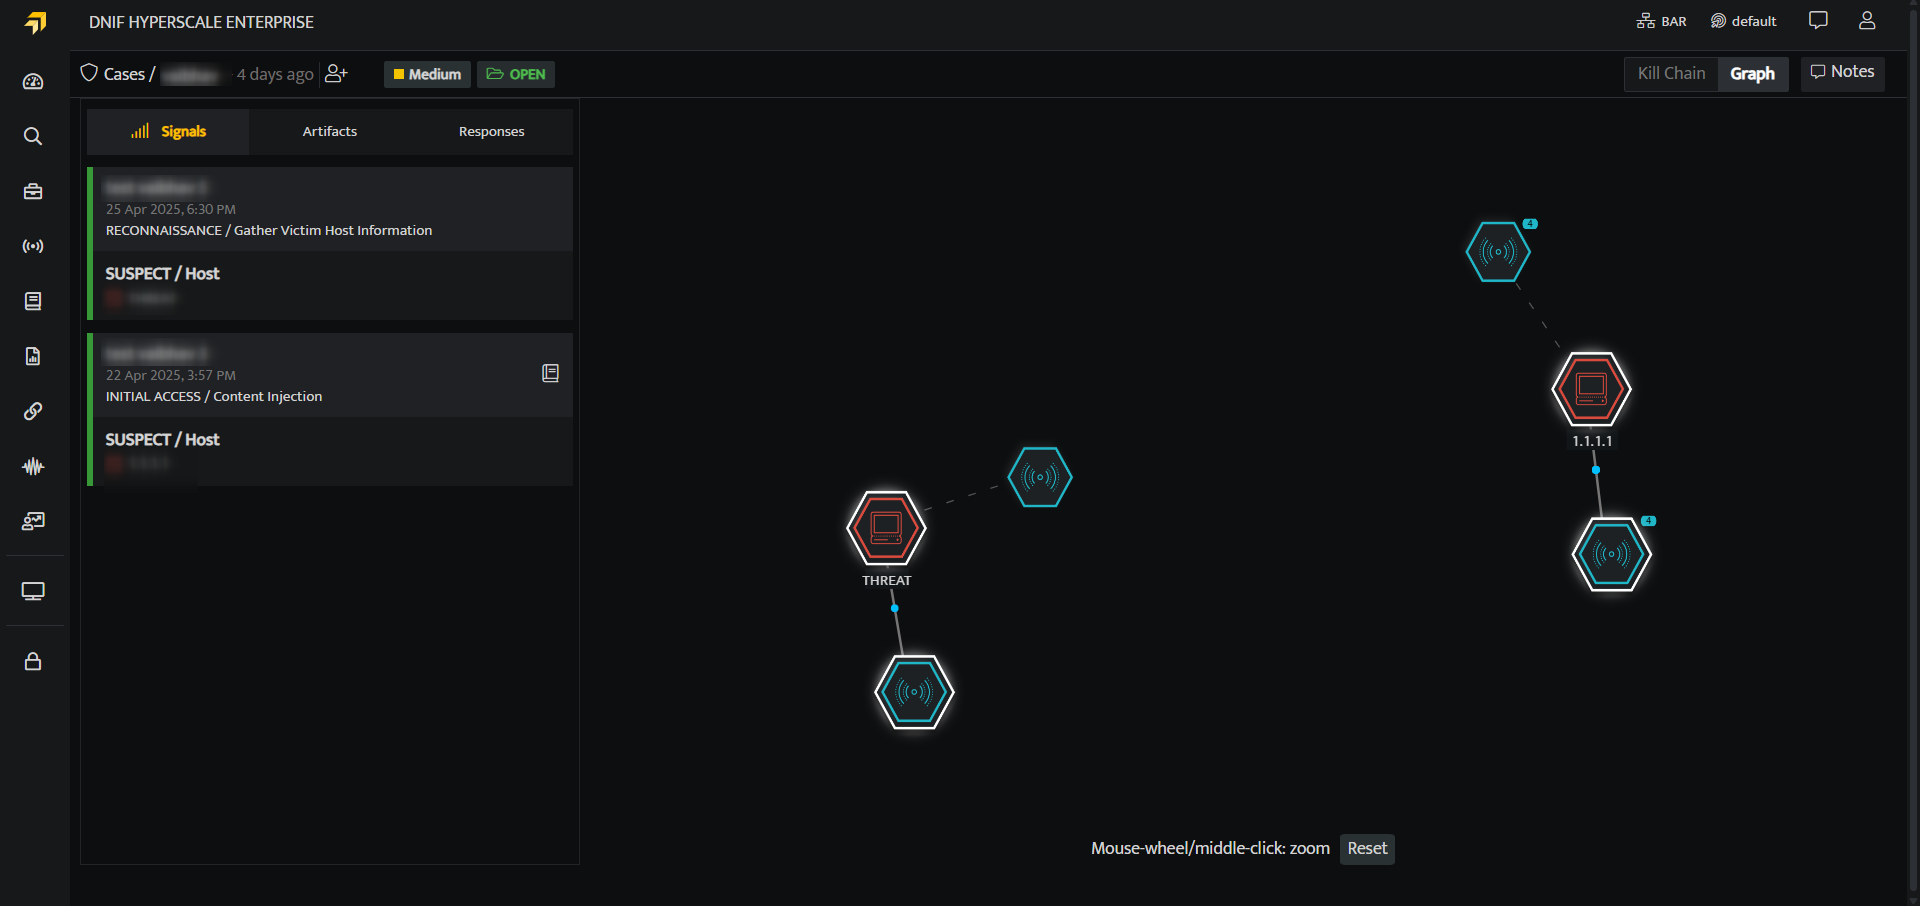Open the waveform sidebar icon
Screen dimensions: 1920x906
click(33, 466)
